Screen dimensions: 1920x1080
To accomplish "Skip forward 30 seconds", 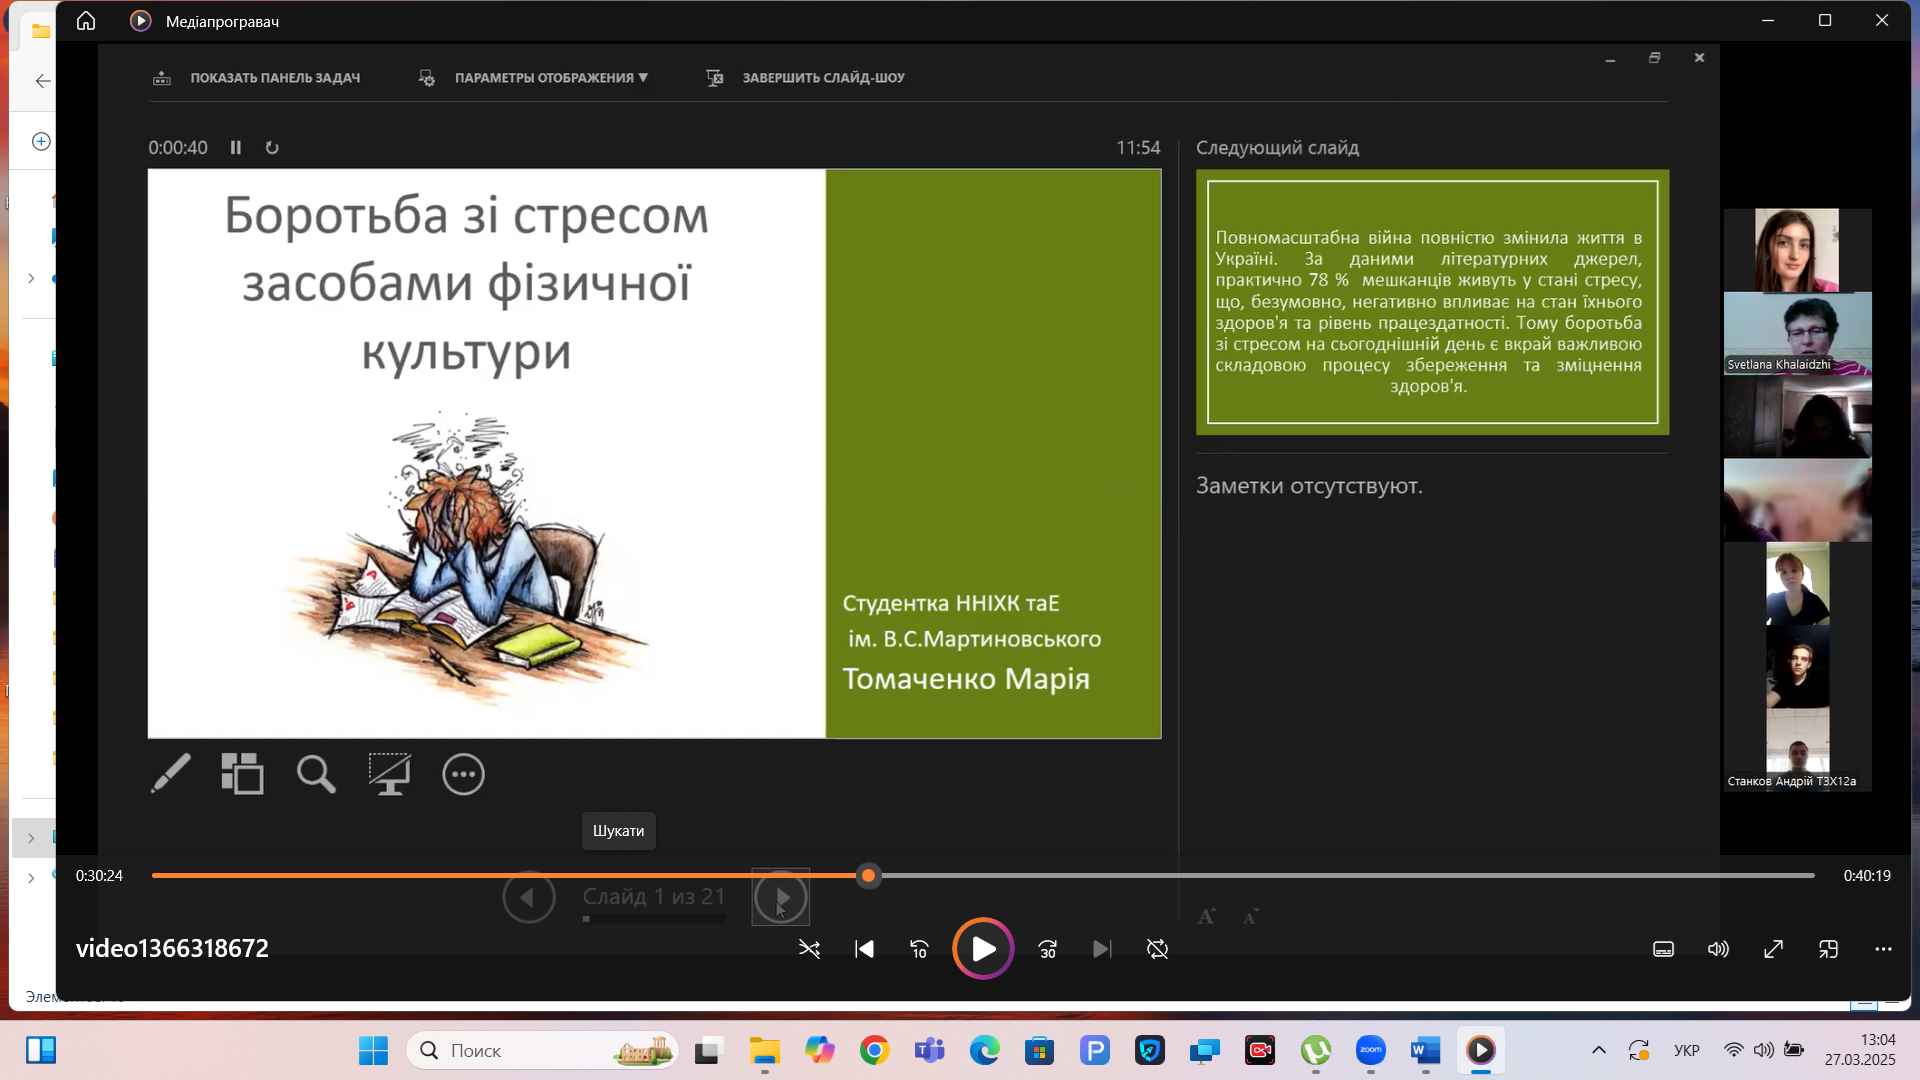I will [1047, 949].
